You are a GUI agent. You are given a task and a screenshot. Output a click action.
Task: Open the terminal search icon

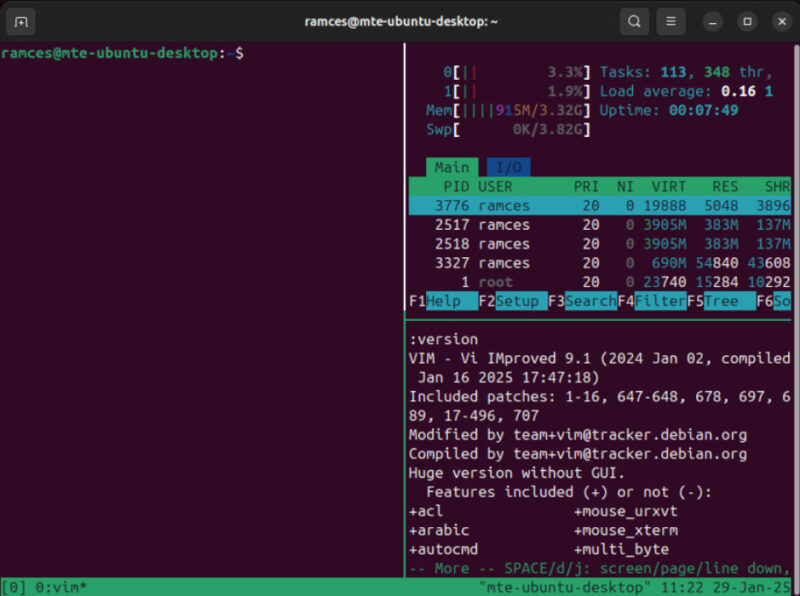click(x=634, y=20)
